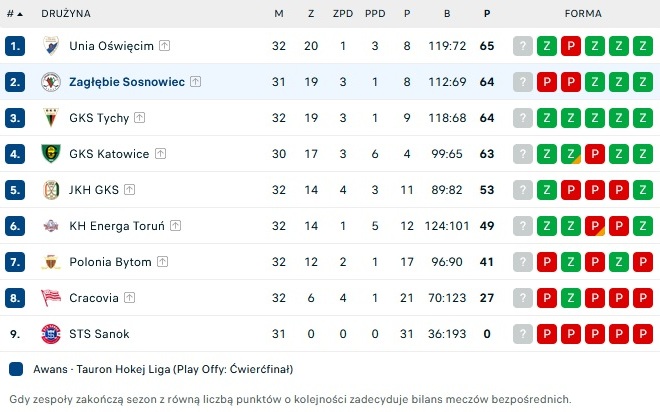660x412 pixels.
Task: Click the Unia Oświęcim team logo
Action: (51, 46)
